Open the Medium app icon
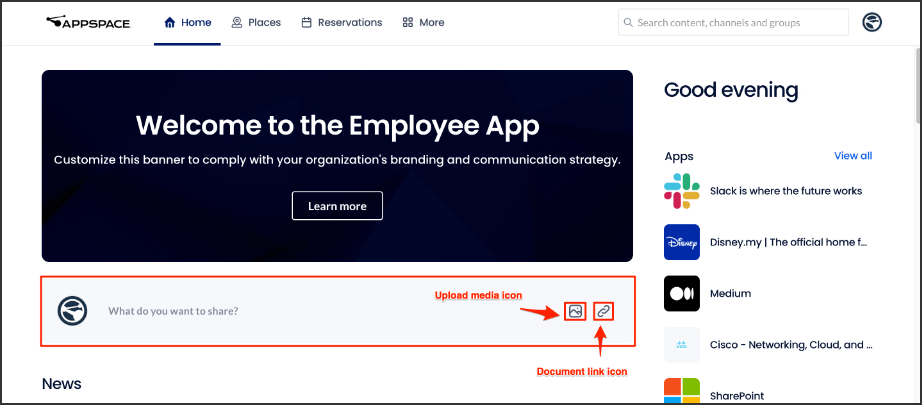922x405 pixels. pos(682,293)
